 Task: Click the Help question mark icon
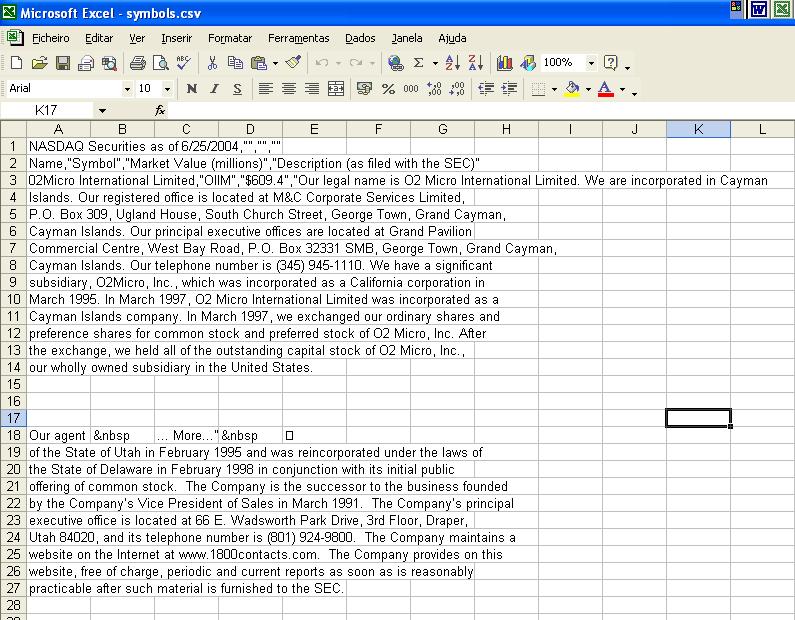click(611, 63)
